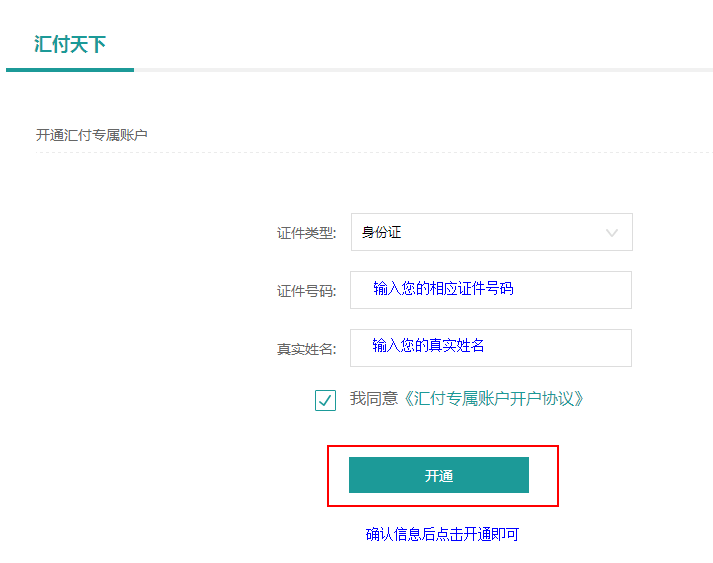Click the 证件号码 label

tap(306, 291)
